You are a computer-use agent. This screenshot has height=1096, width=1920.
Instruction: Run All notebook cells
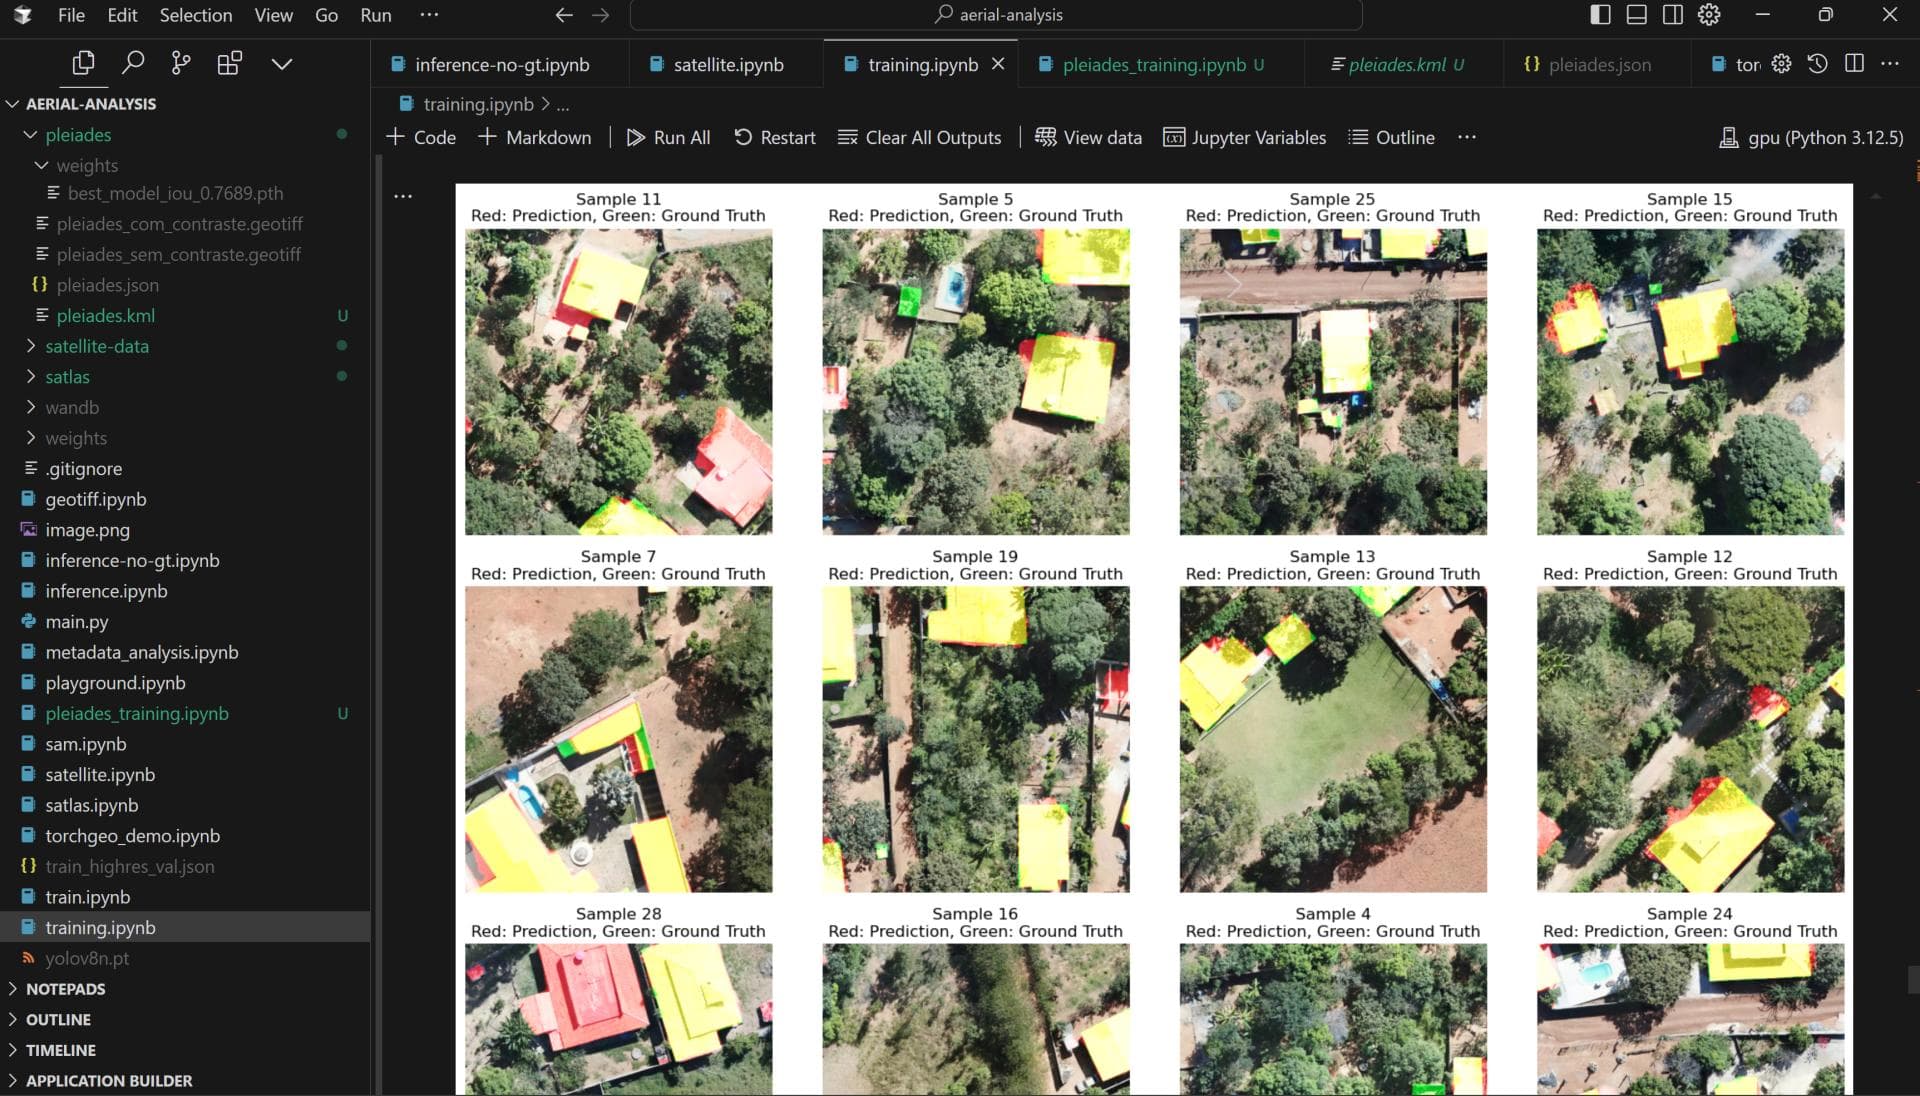[668, 138]
